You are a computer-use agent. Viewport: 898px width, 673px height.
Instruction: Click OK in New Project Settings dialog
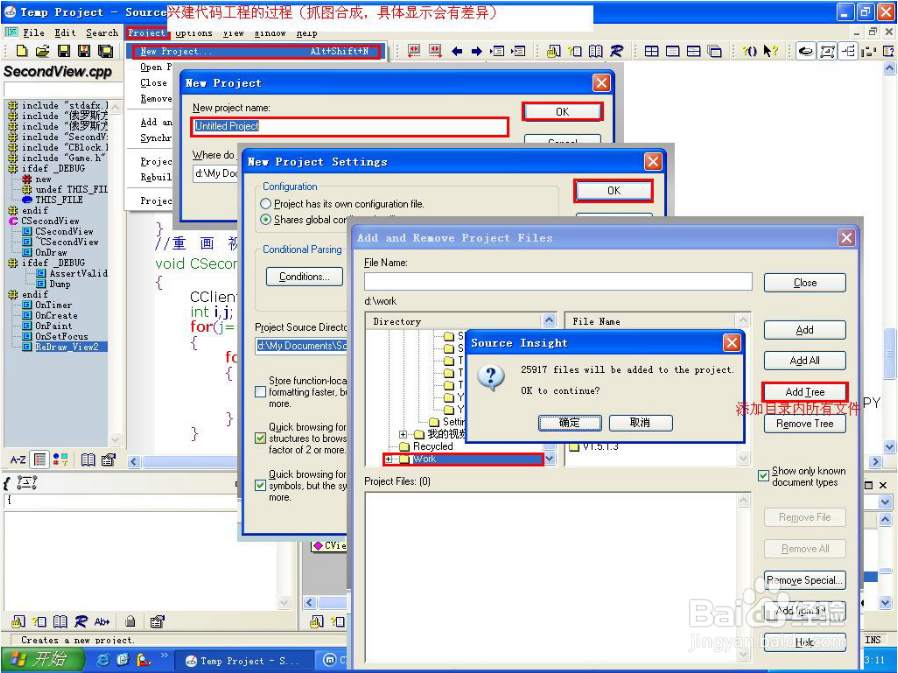tap(613, 191)
